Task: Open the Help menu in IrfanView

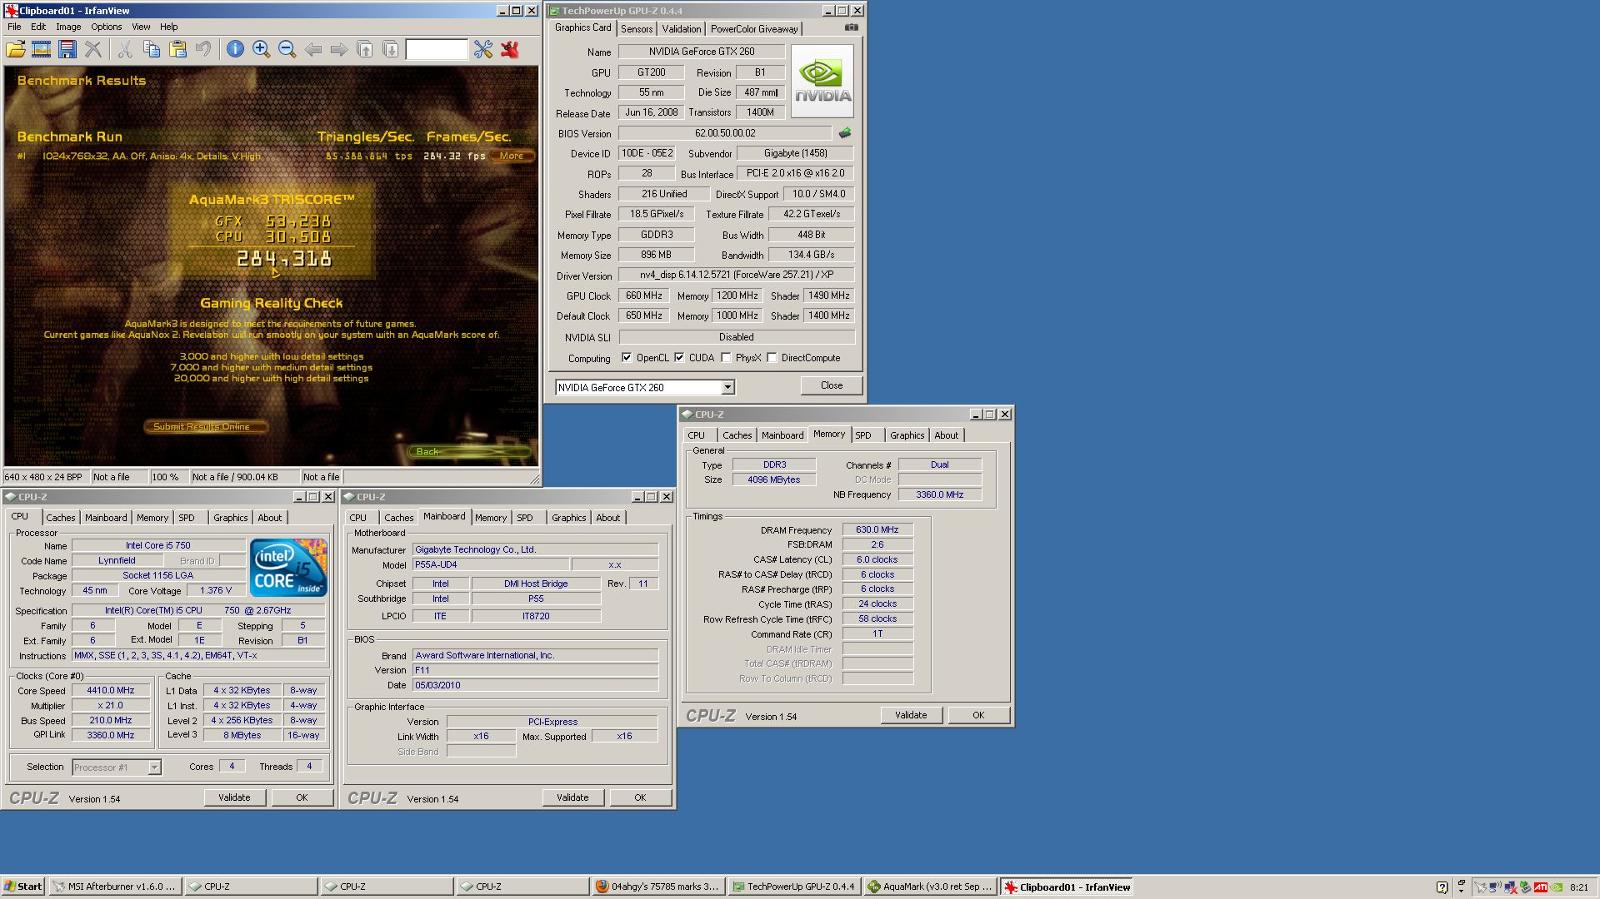Action: point(169,27)
